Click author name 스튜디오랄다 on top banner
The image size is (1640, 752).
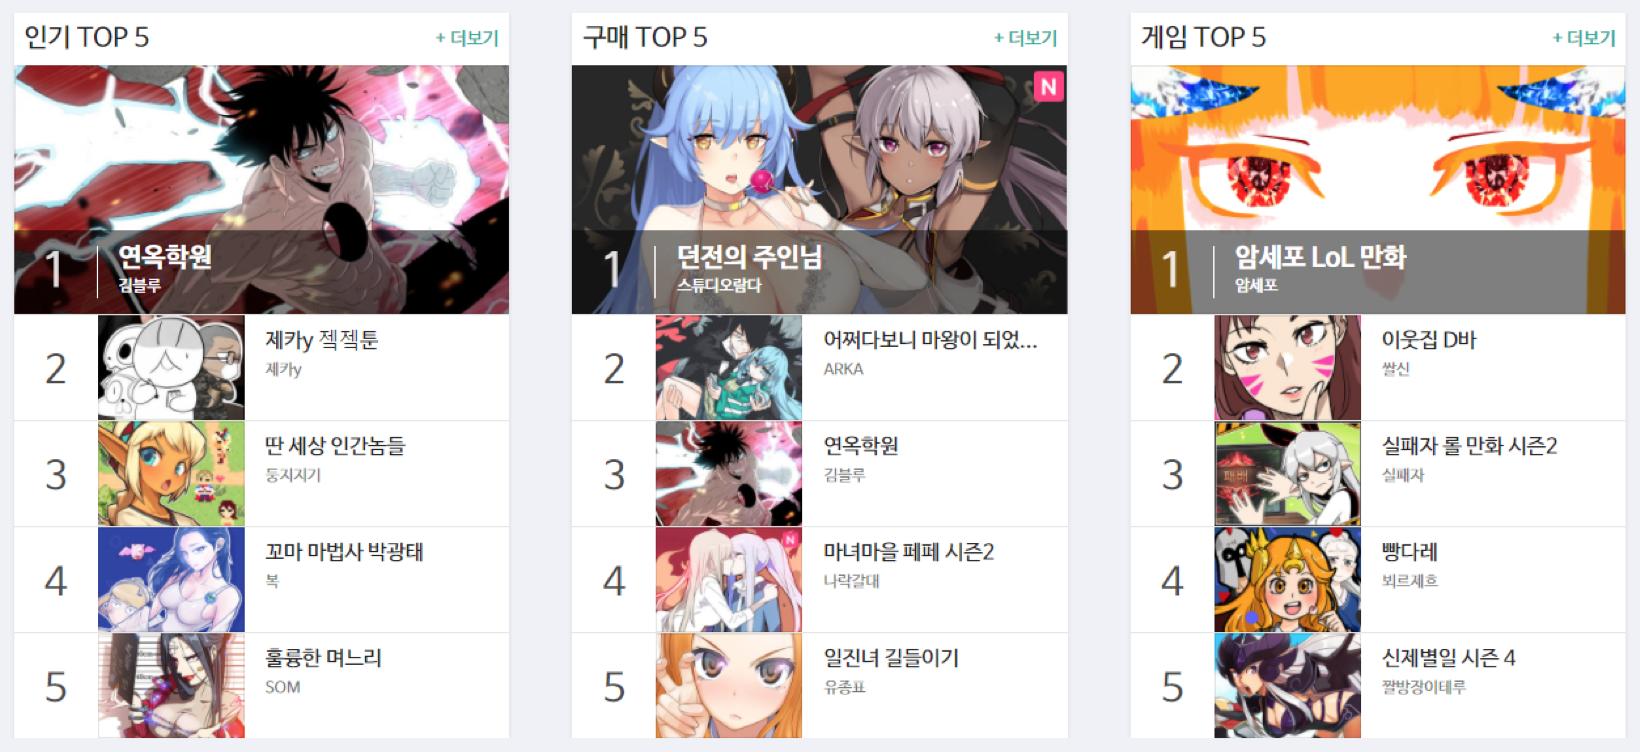point(718,285)
